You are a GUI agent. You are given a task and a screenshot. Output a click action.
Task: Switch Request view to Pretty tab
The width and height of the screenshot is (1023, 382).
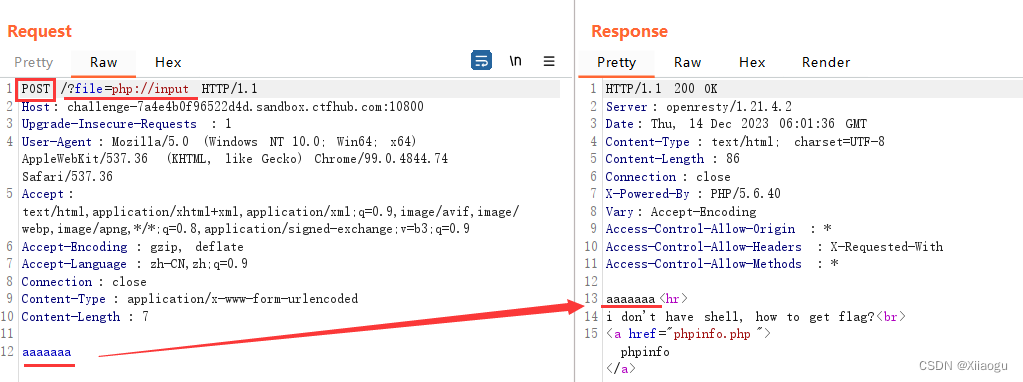pyautogui.click(x=33, y=63)
